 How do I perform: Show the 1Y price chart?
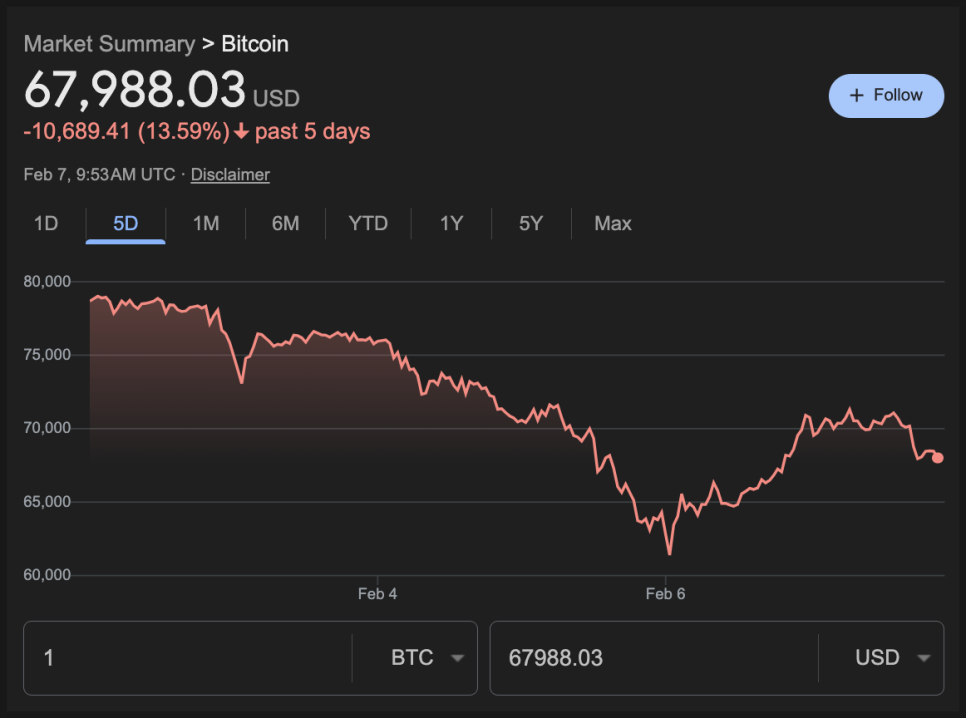tap(452, 224)
